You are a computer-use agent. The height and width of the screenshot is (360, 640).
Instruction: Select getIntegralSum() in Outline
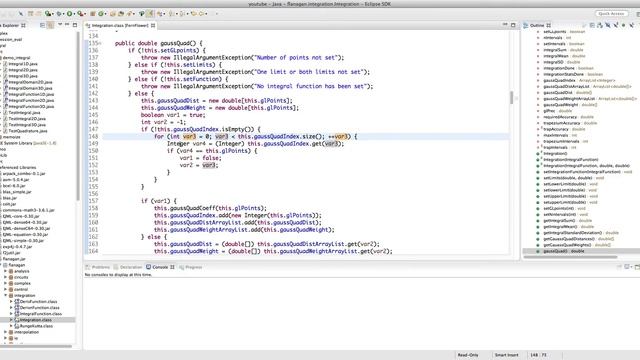pyautogui.click(x=567, y=220)
